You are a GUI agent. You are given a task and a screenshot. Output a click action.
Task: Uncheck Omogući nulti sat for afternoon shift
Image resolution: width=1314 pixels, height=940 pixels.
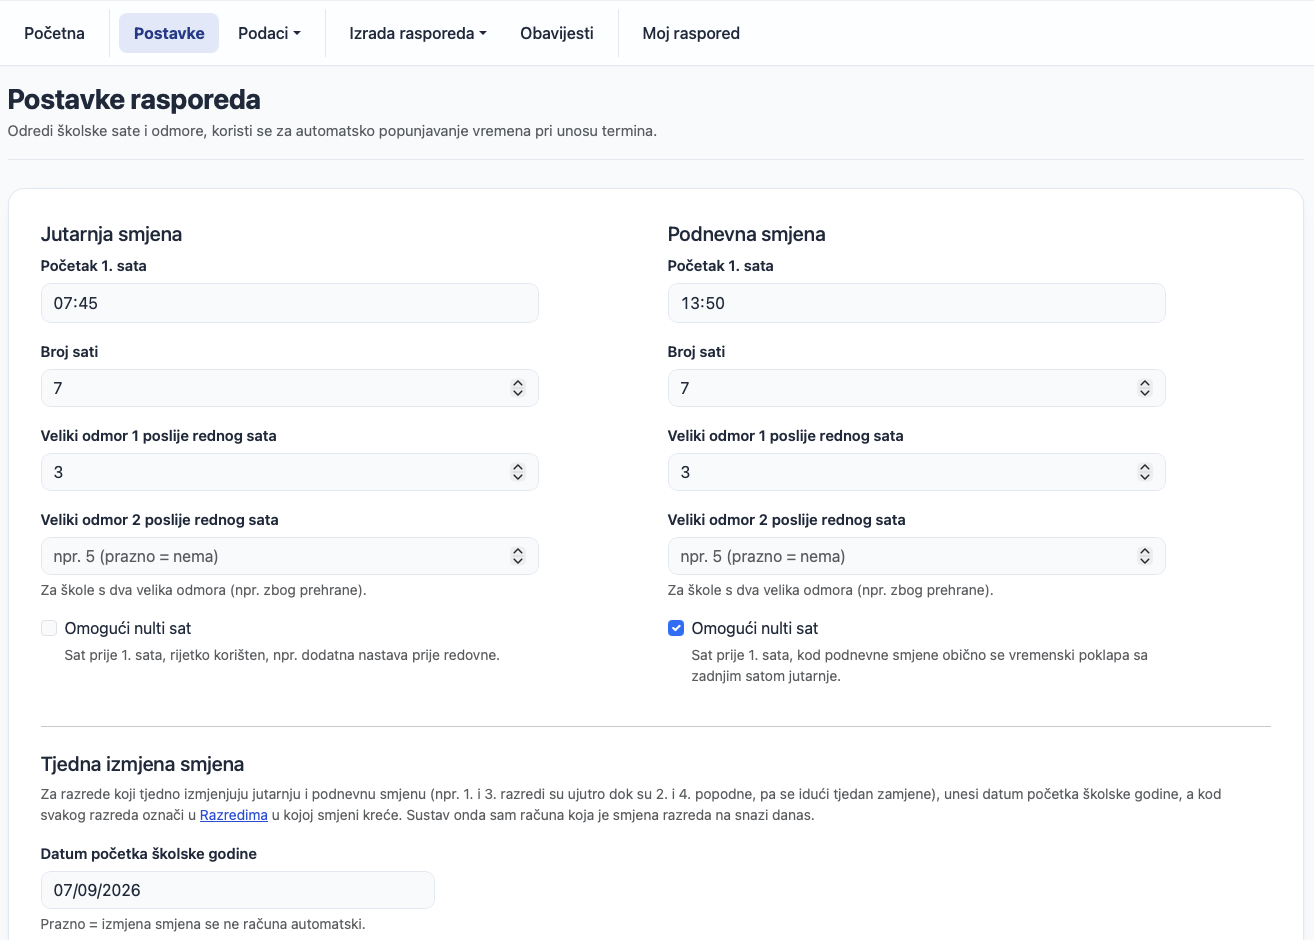pos(676,628)
